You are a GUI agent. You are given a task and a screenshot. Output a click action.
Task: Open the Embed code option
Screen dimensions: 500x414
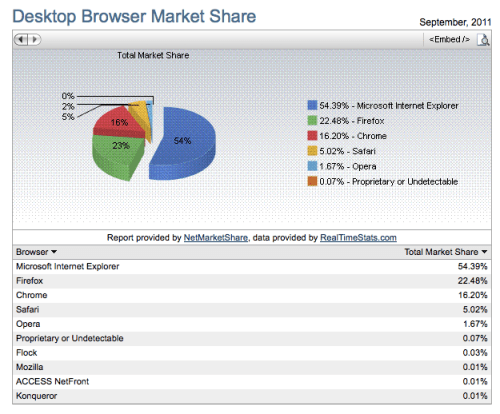(449, 39)
